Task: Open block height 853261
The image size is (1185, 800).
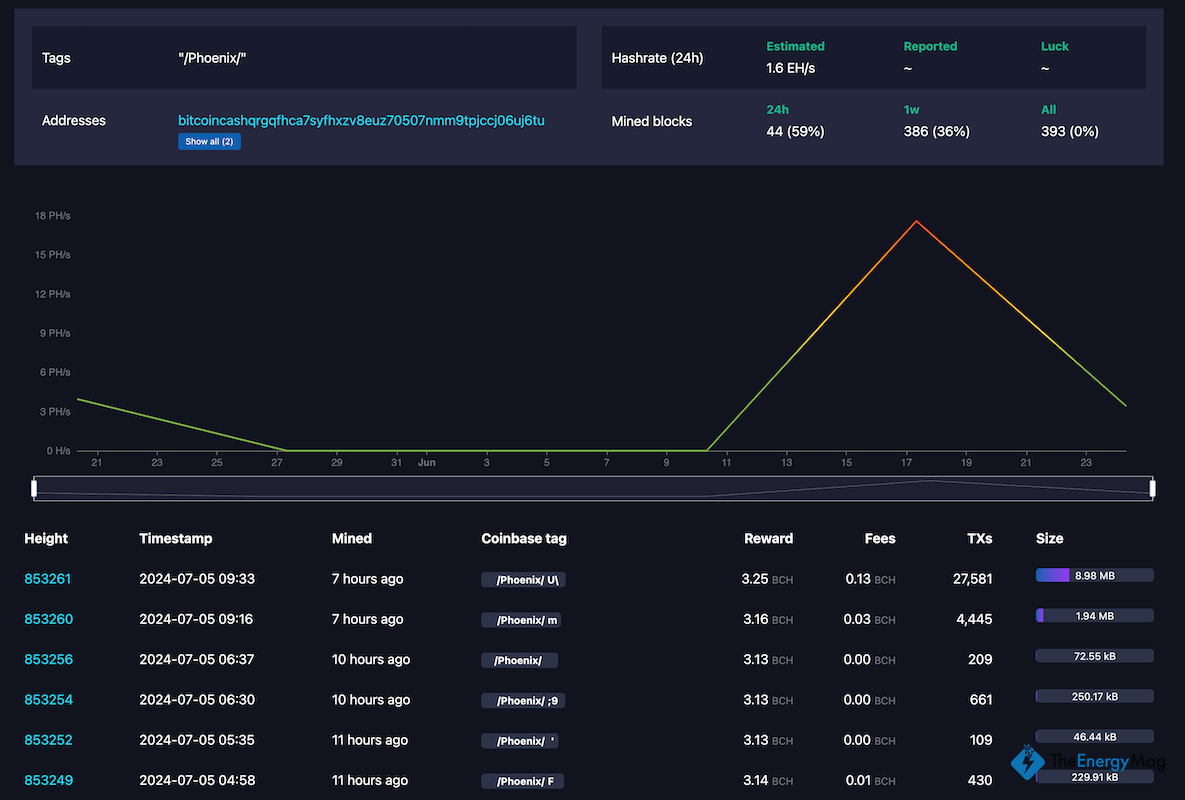Action: pos(48,579)
